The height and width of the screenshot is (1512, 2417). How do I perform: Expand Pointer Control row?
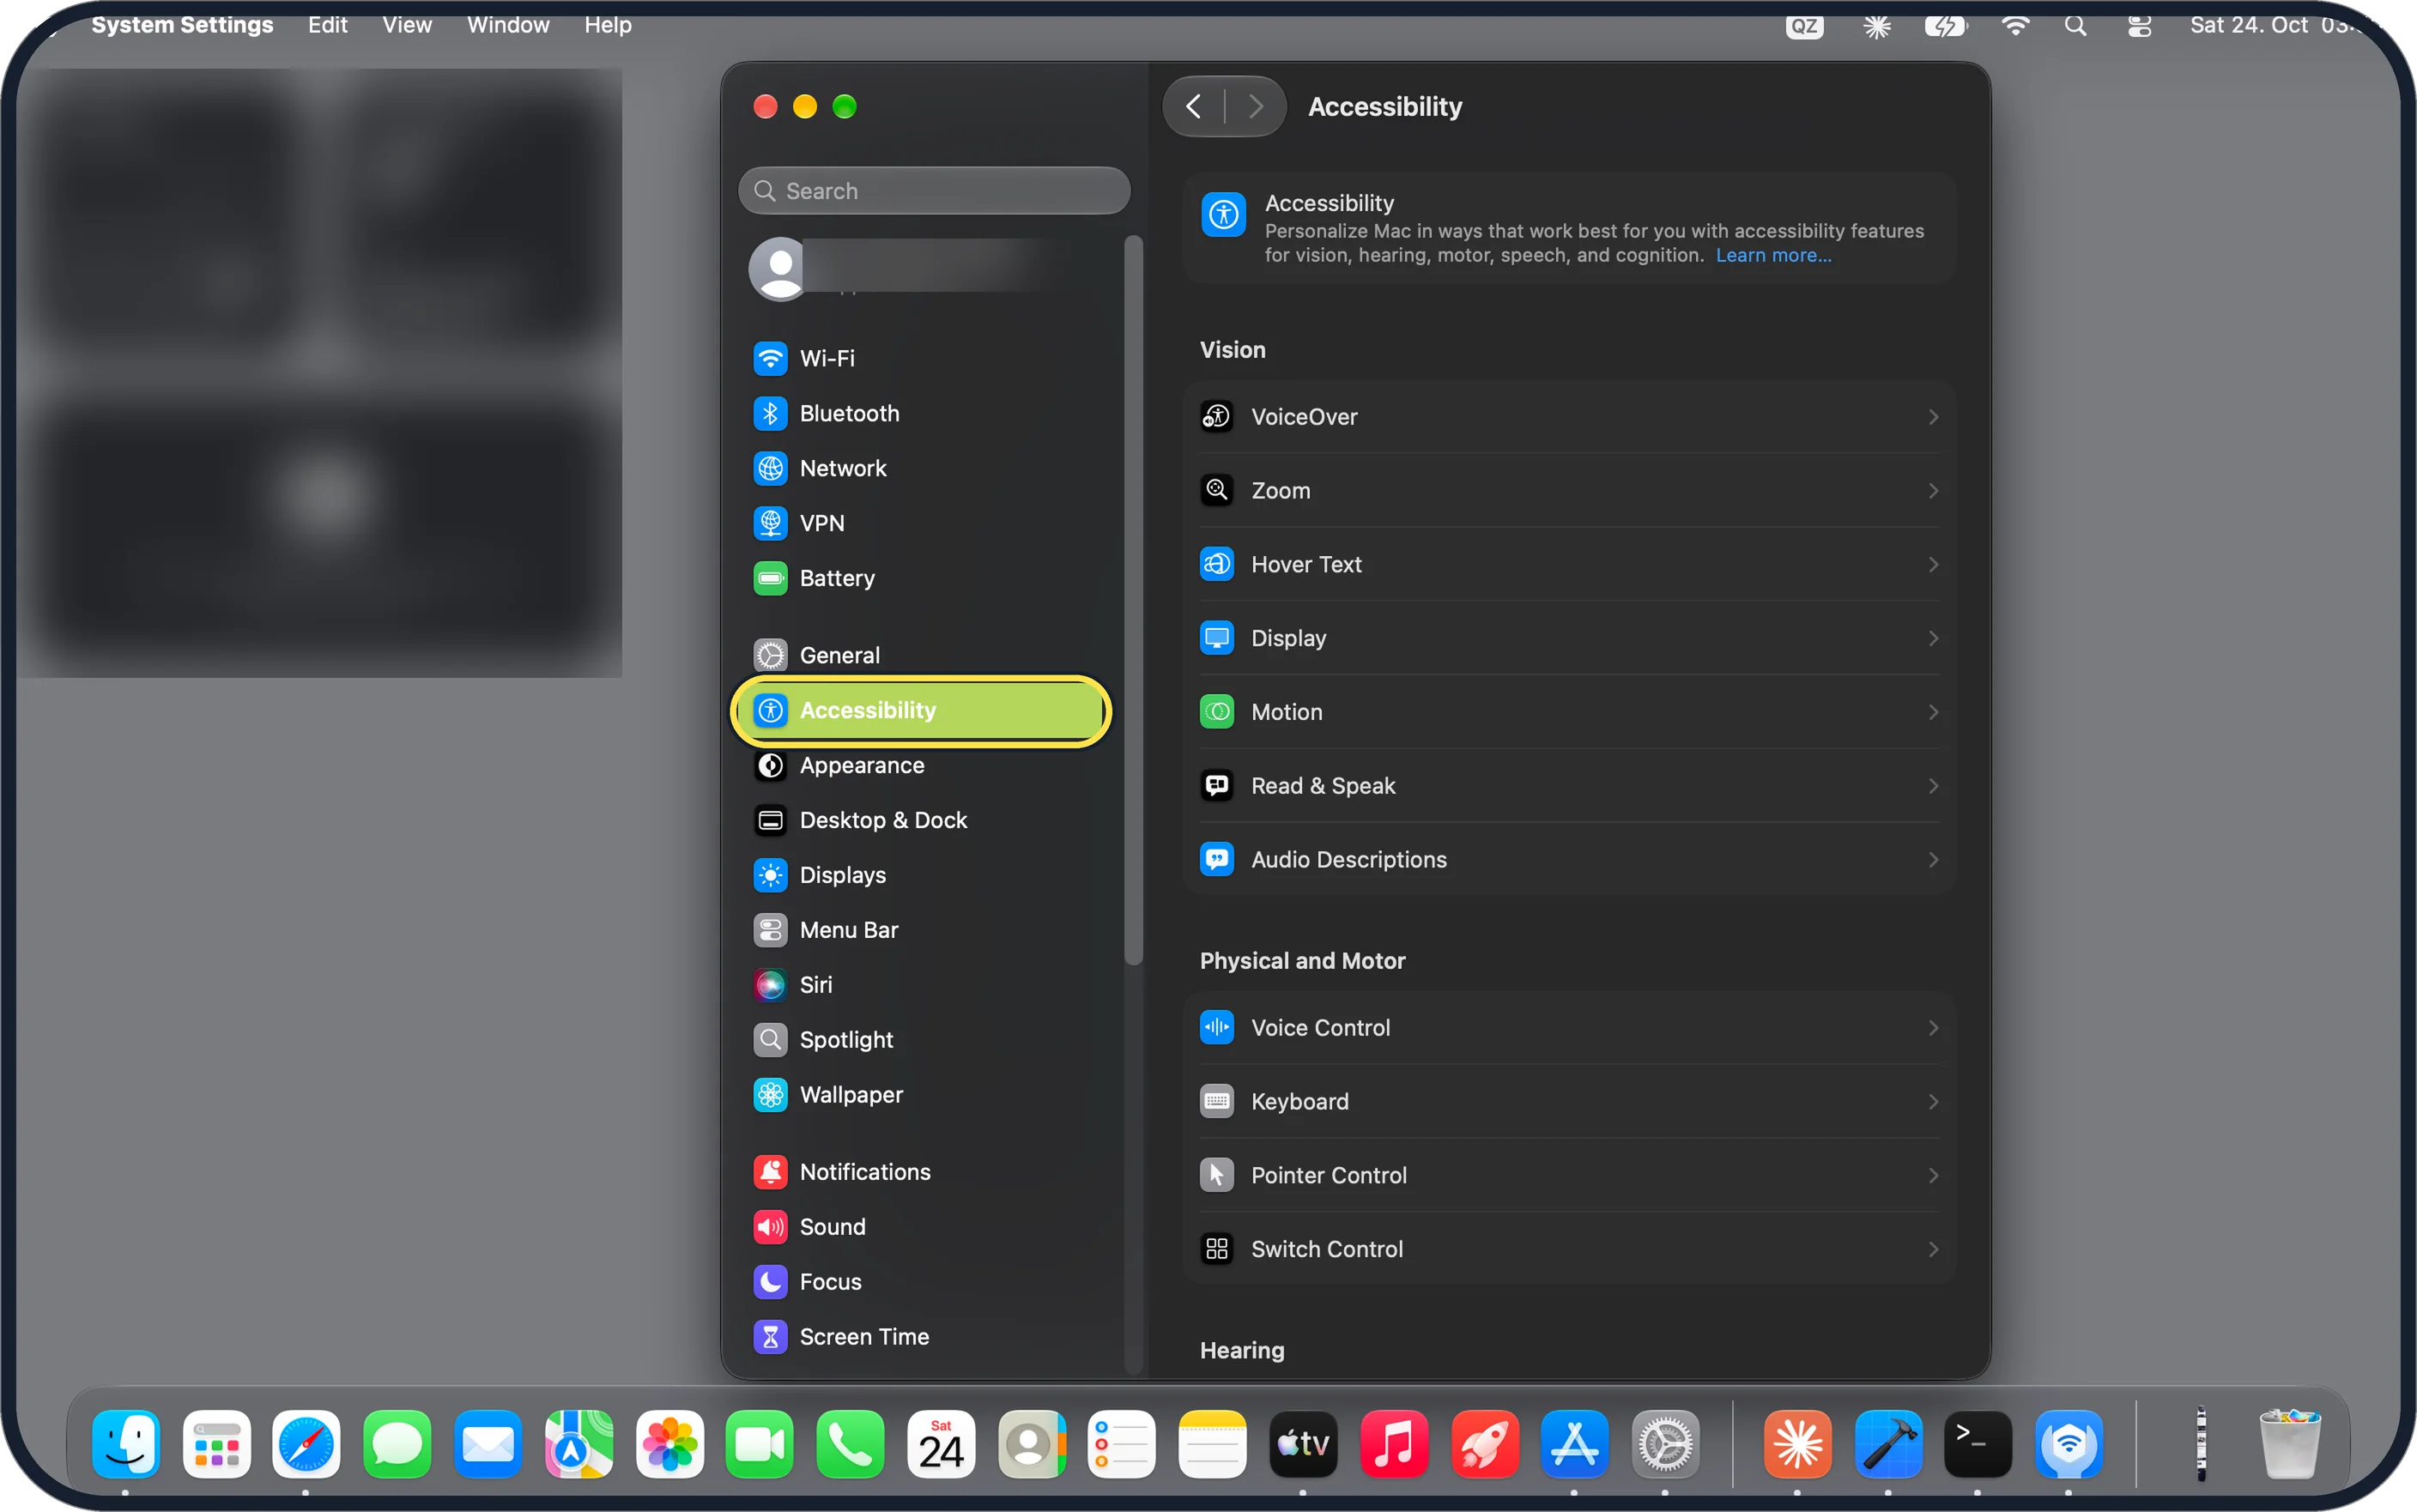point(1569,1176)
